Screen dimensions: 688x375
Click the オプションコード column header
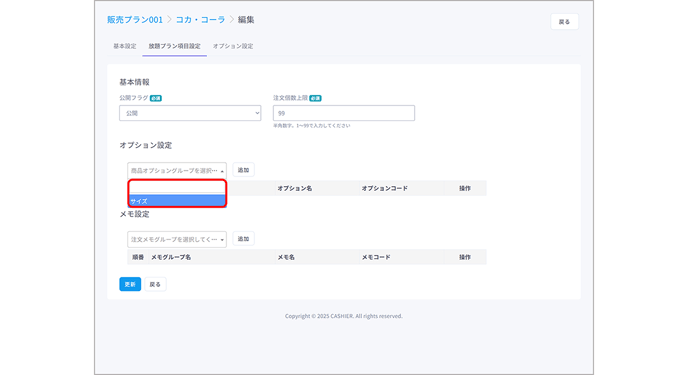click(385, 188)
